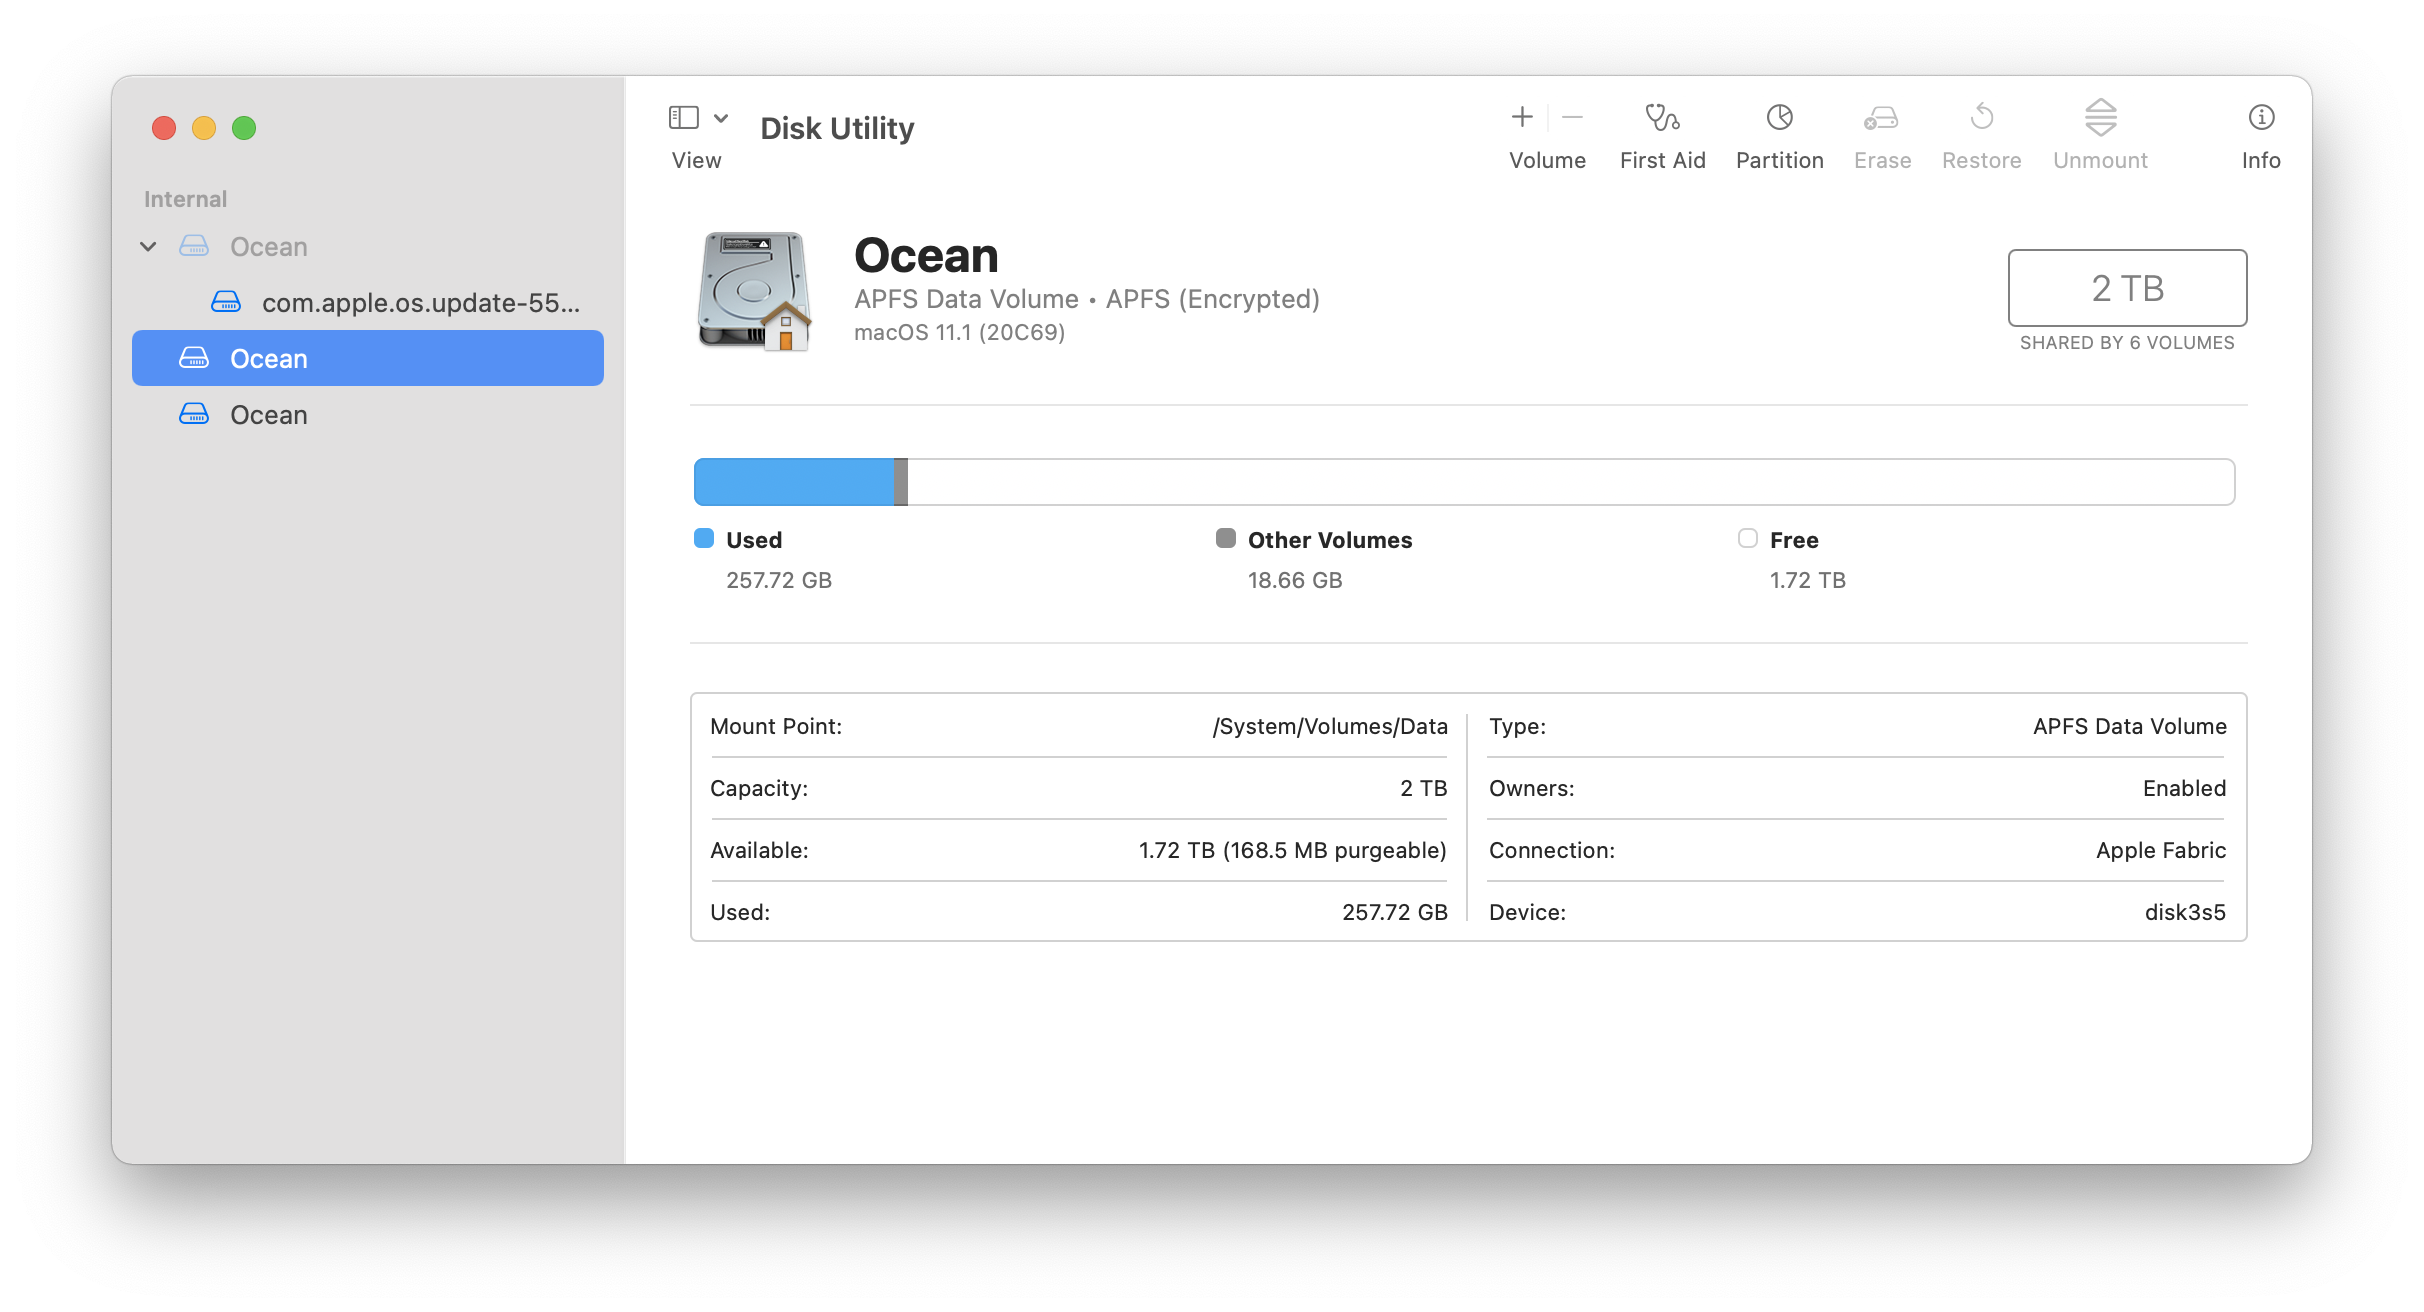Click the 2 TB capacity box
2424x1312 pixels.
tap(2127, 288)
